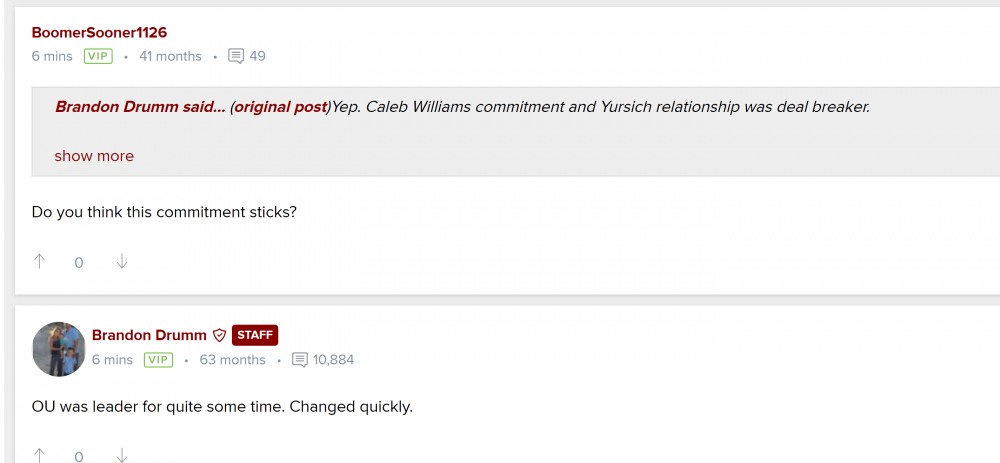This screenshot has height=463, width=1000.
Task: Click the VIP badge on Brandon Drumm's reply
Action: 158,360
